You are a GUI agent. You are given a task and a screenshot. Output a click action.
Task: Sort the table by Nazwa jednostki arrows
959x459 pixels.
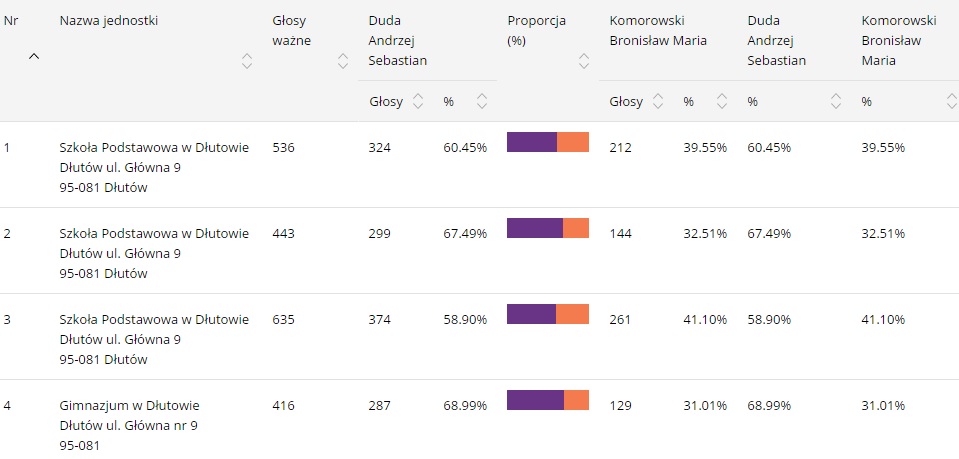(247, 61)
